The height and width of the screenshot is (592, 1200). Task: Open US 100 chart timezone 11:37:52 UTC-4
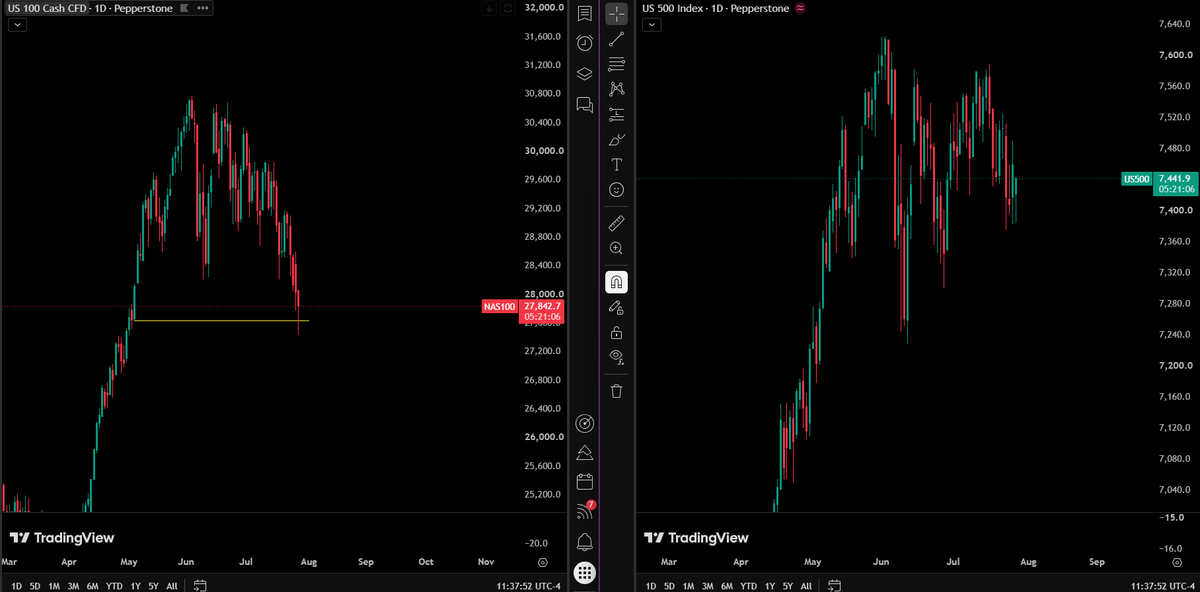point(527,585)
